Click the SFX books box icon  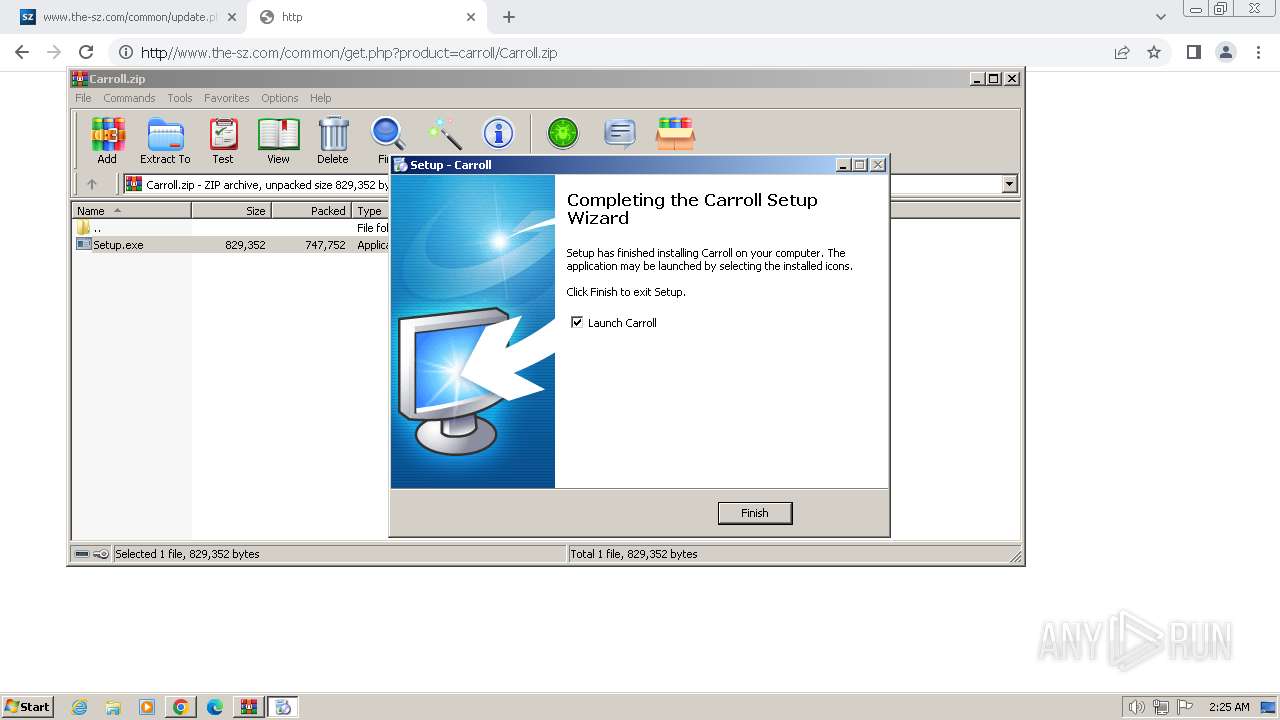[x=676, y=133]
